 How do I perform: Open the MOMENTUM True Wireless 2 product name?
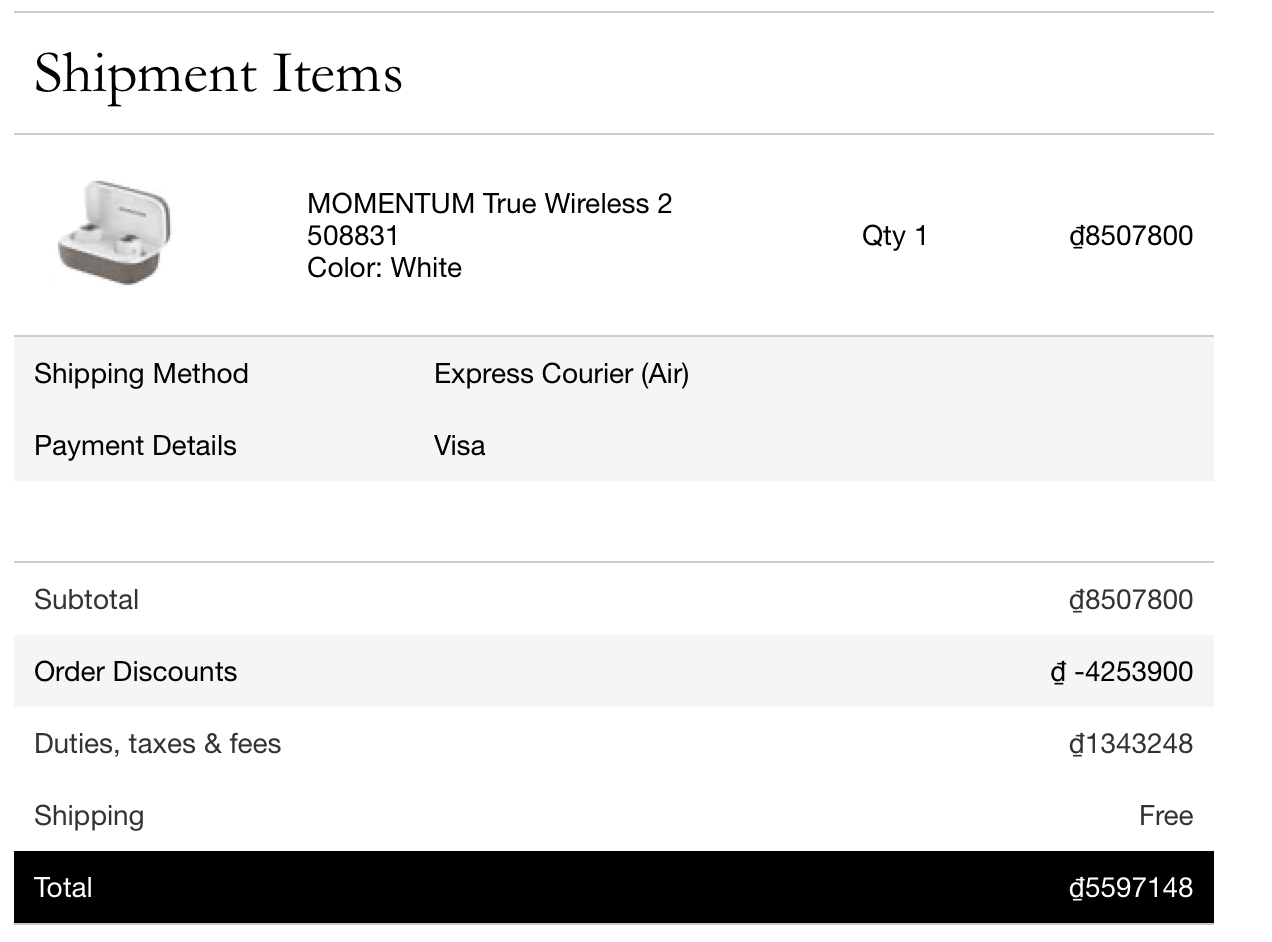pyautogui.click(x=489, y=204)
